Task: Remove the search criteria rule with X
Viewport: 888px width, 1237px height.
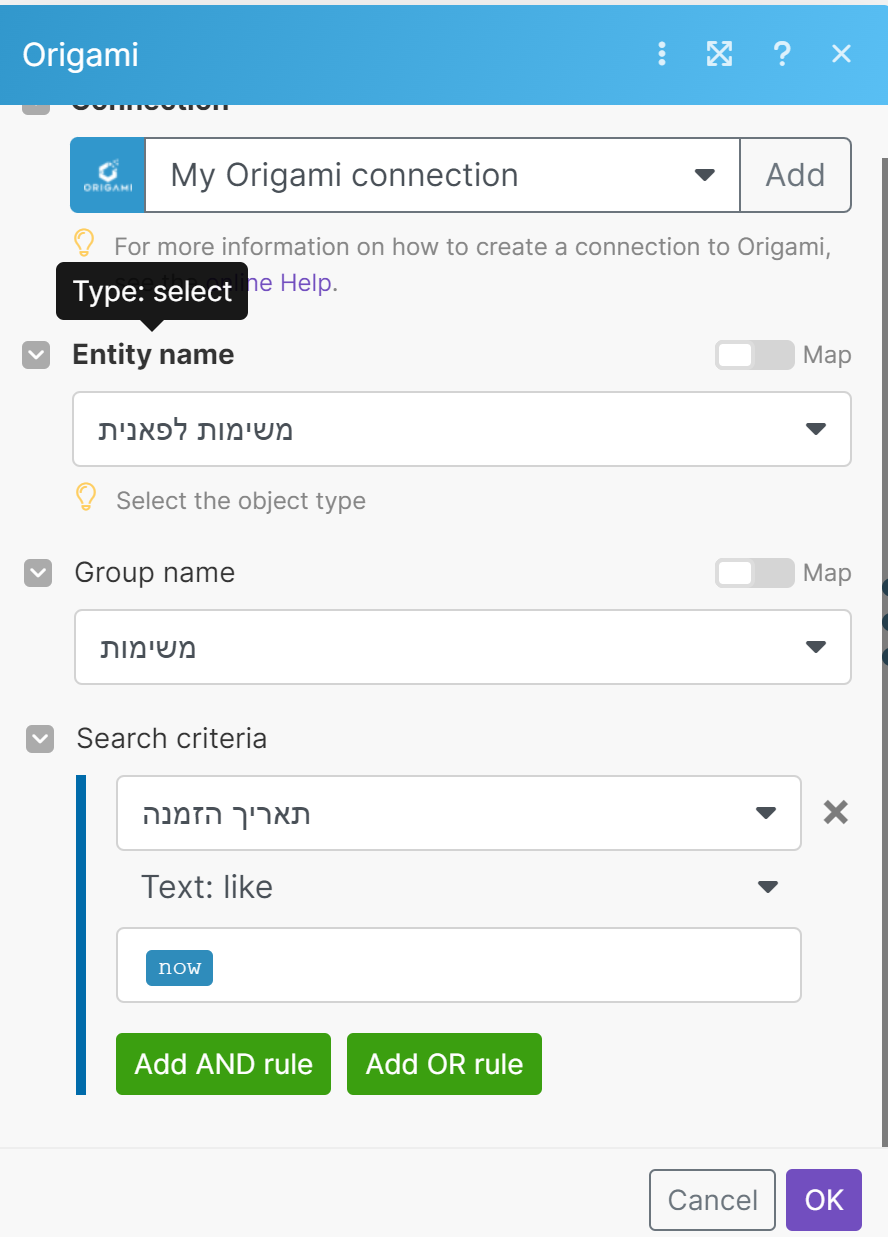Action: click(x=835, y=813)
